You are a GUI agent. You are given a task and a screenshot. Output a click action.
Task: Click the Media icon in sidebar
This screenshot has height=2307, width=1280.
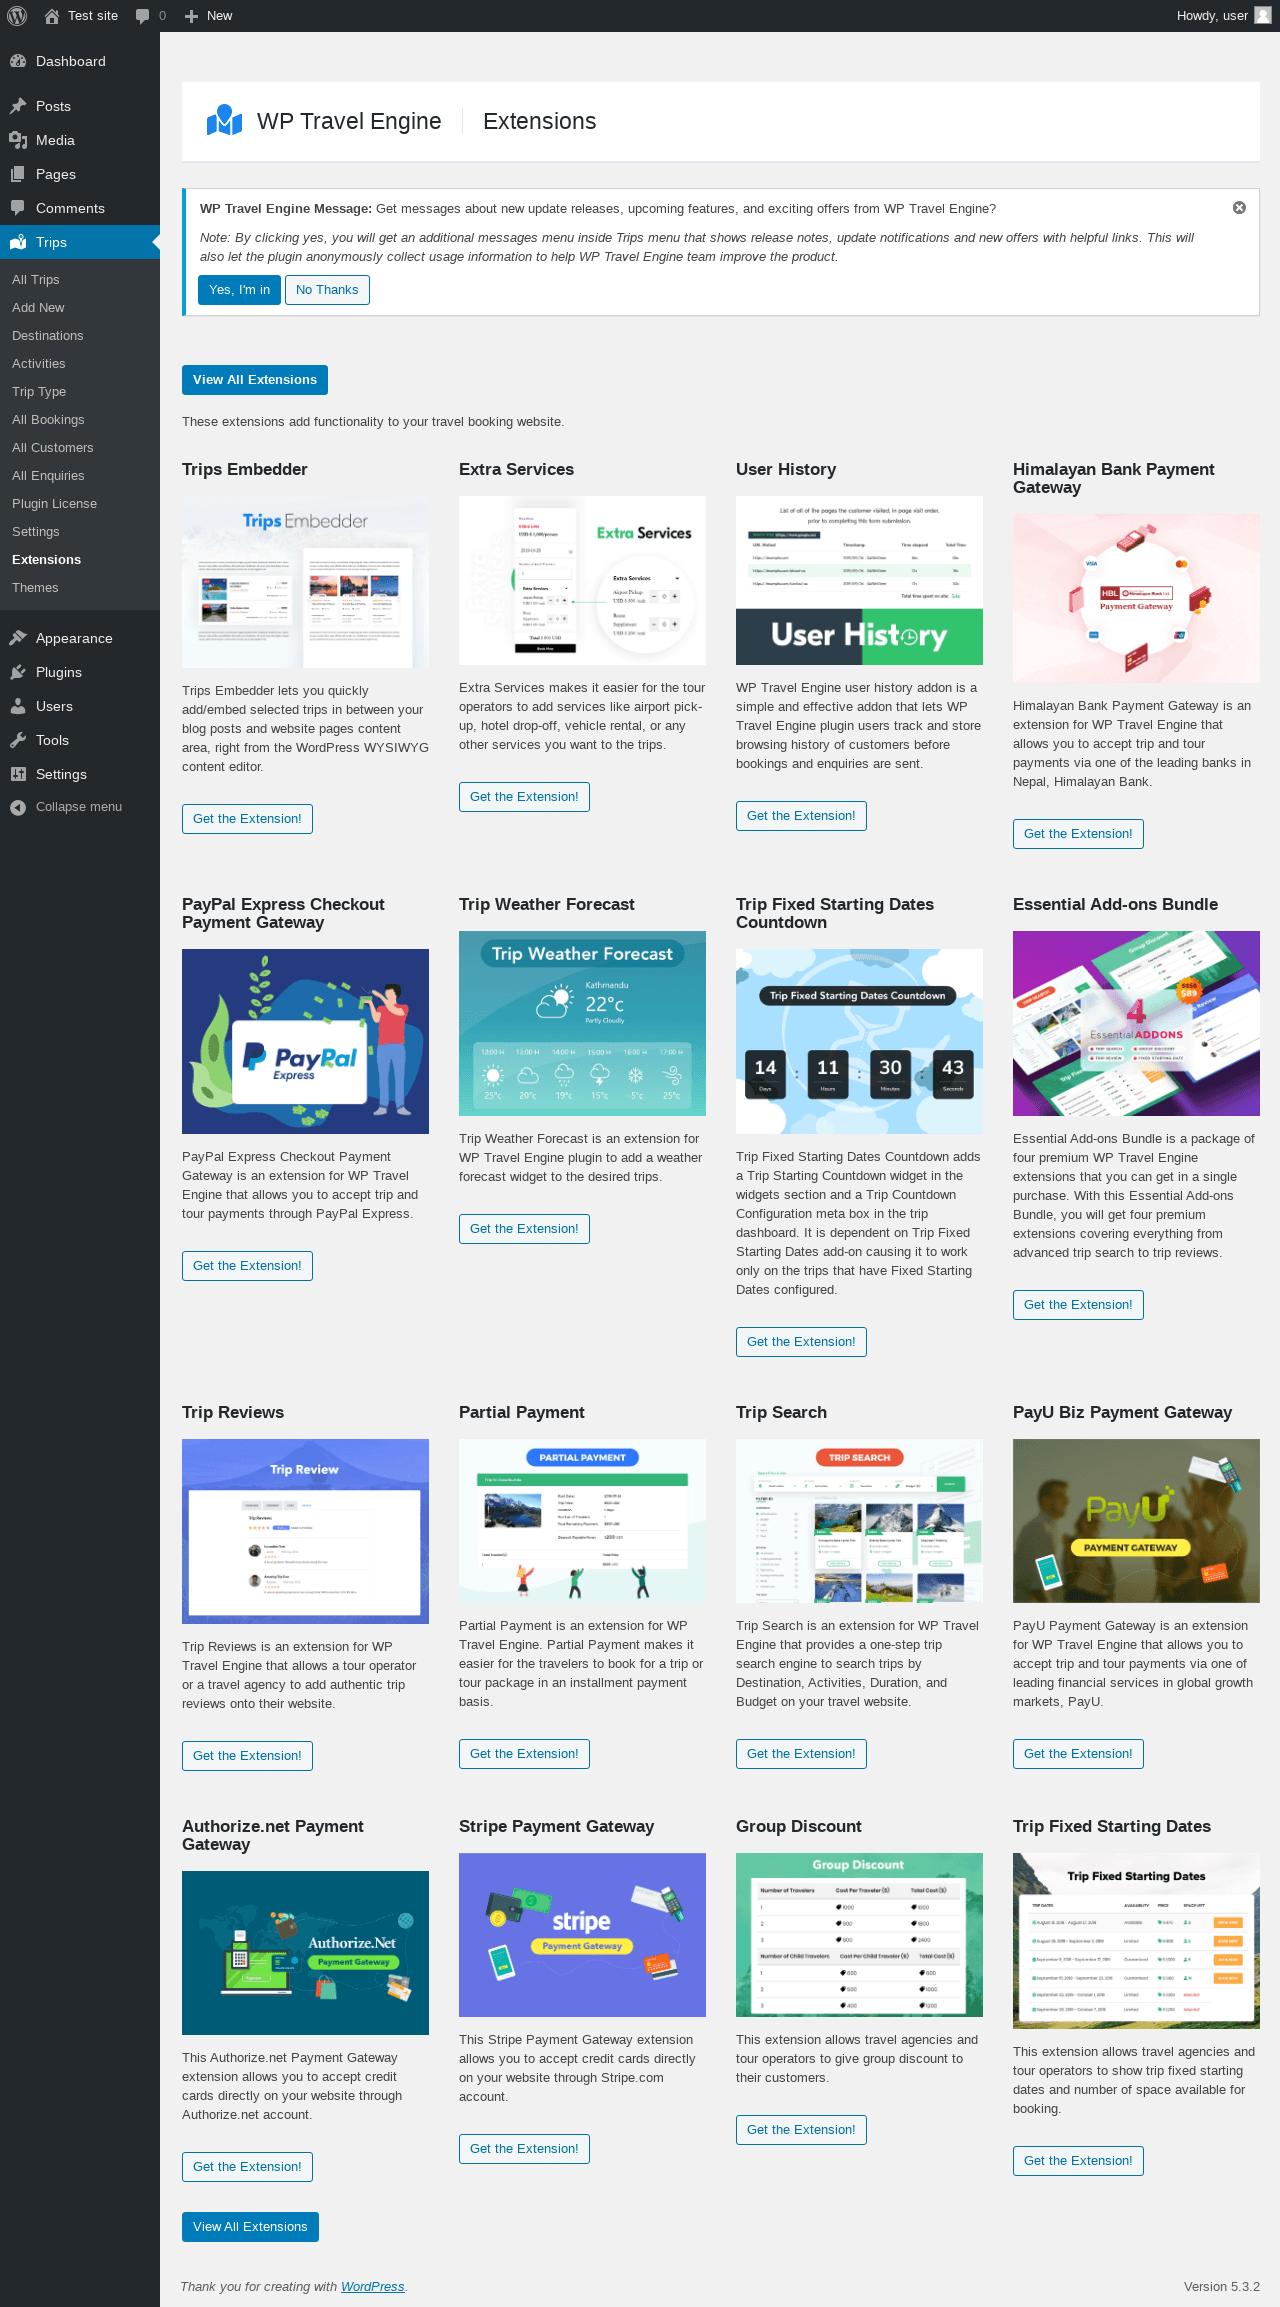coord(18,140)
